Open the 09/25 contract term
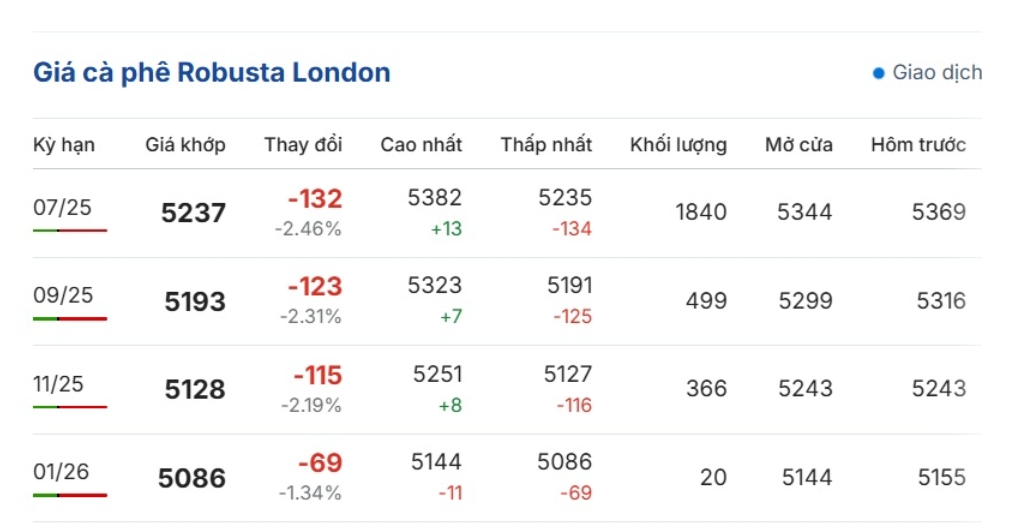Screen dimensions: 1031x527 coord(63,295)
